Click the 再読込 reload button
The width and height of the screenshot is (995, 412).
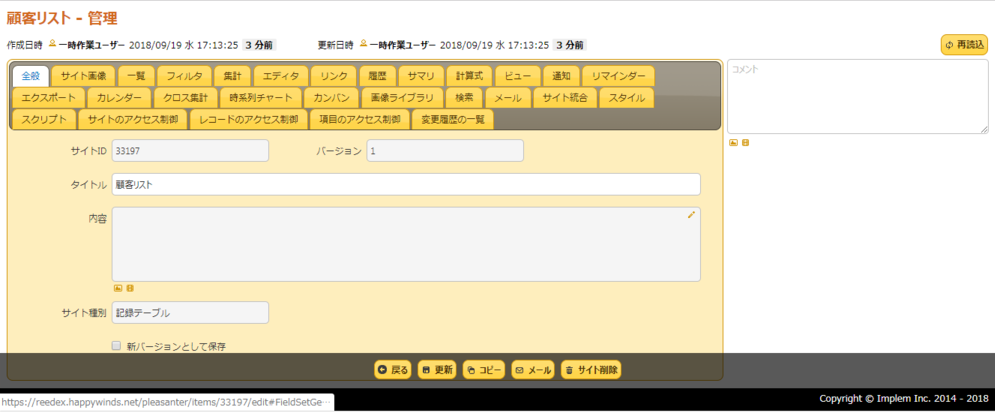coord(964,44)
